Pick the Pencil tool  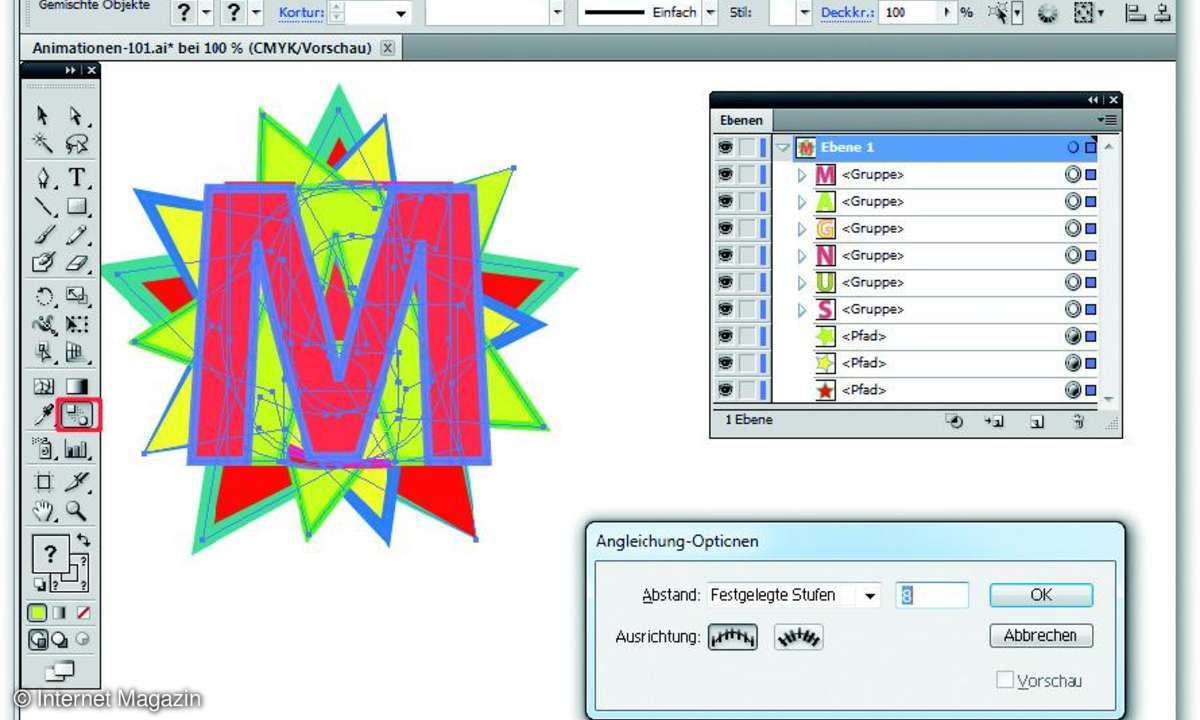77,236
